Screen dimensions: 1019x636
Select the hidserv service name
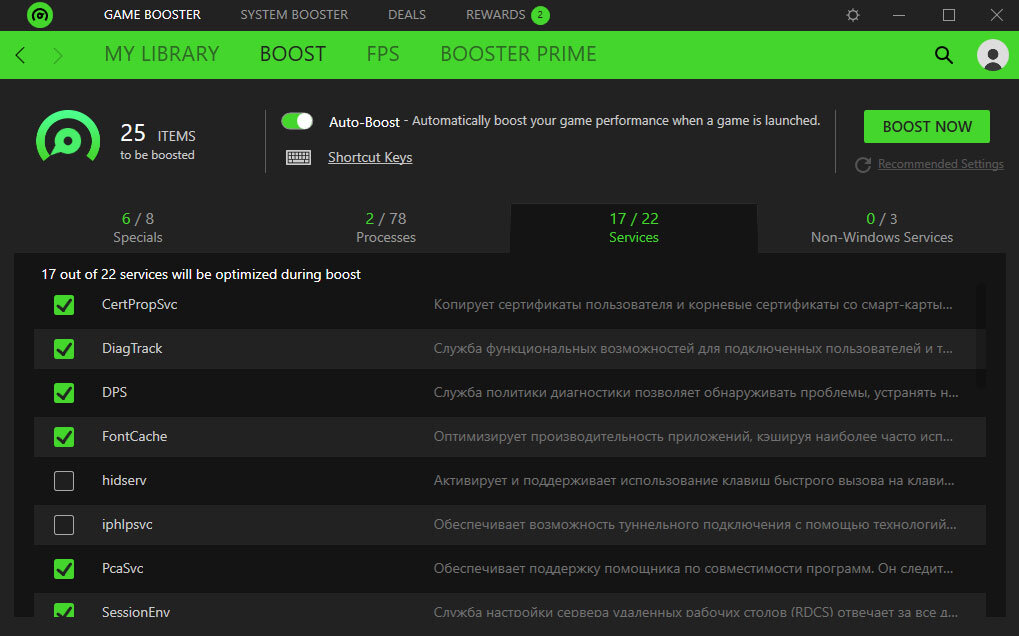coord(124,481)
